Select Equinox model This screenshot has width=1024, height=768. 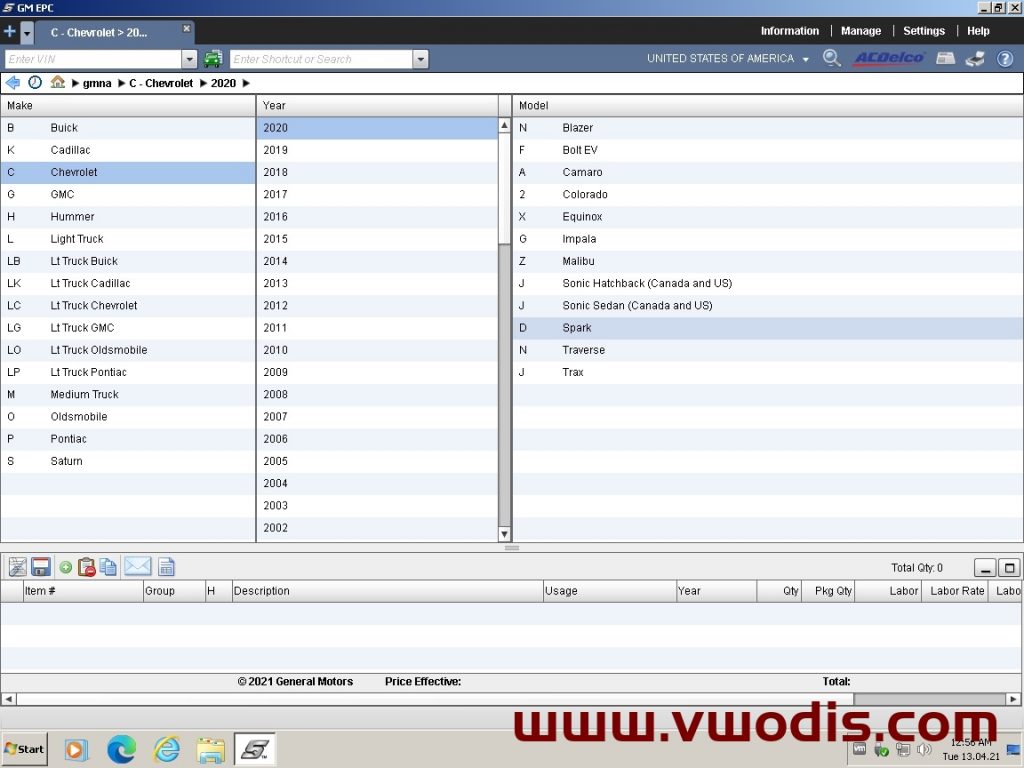coord(768,216)
